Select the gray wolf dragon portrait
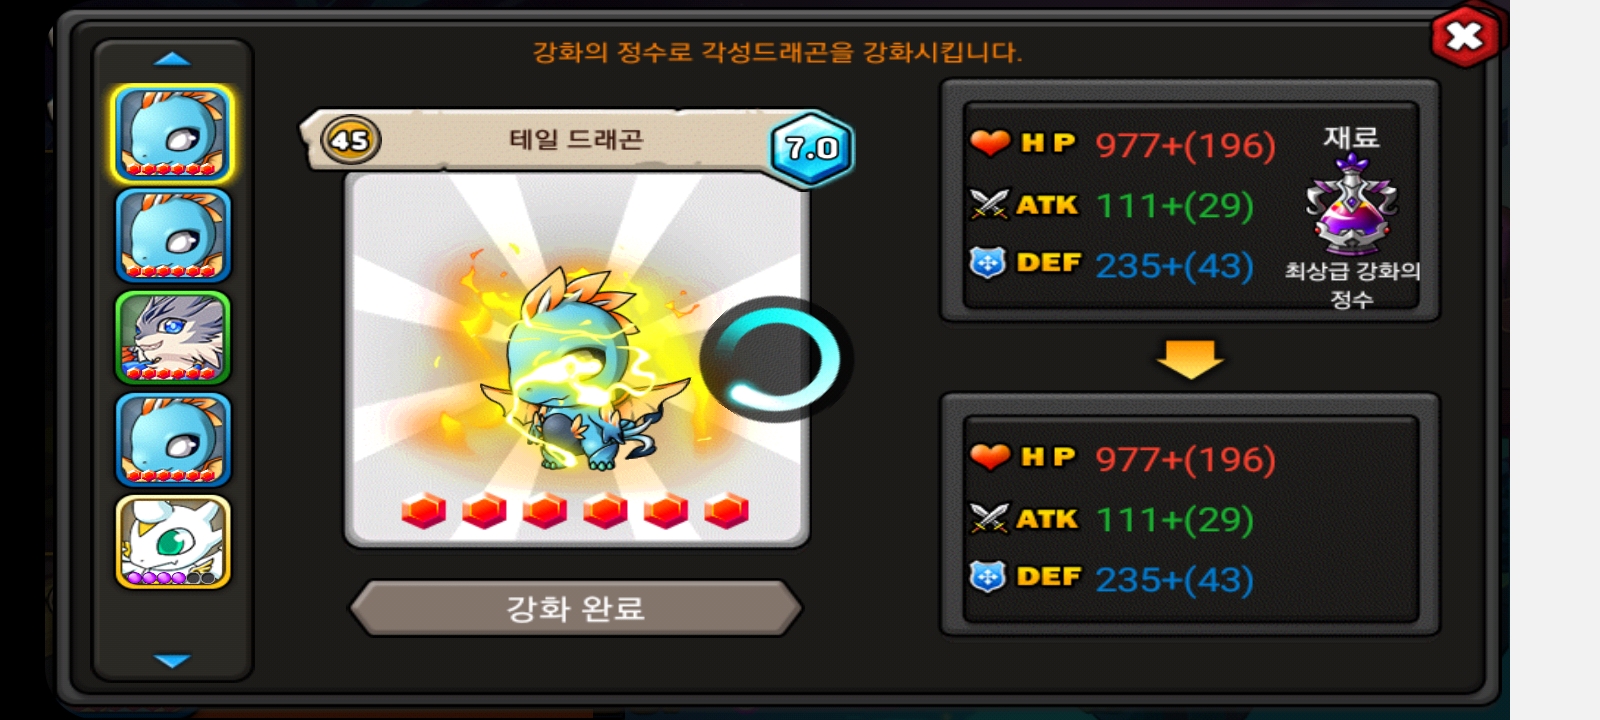Image resolution: width=1600 pixels, height=720 pixels. pos(173,338)
